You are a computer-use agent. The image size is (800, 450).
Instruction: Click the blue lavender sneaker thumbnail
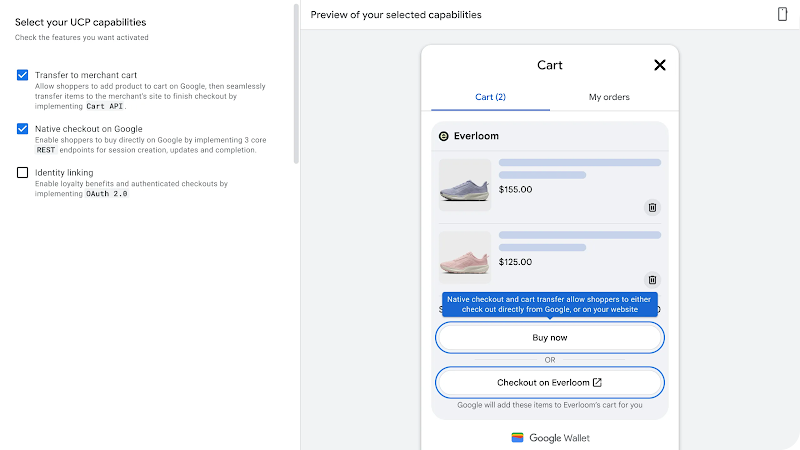click(x=465, y=185)
